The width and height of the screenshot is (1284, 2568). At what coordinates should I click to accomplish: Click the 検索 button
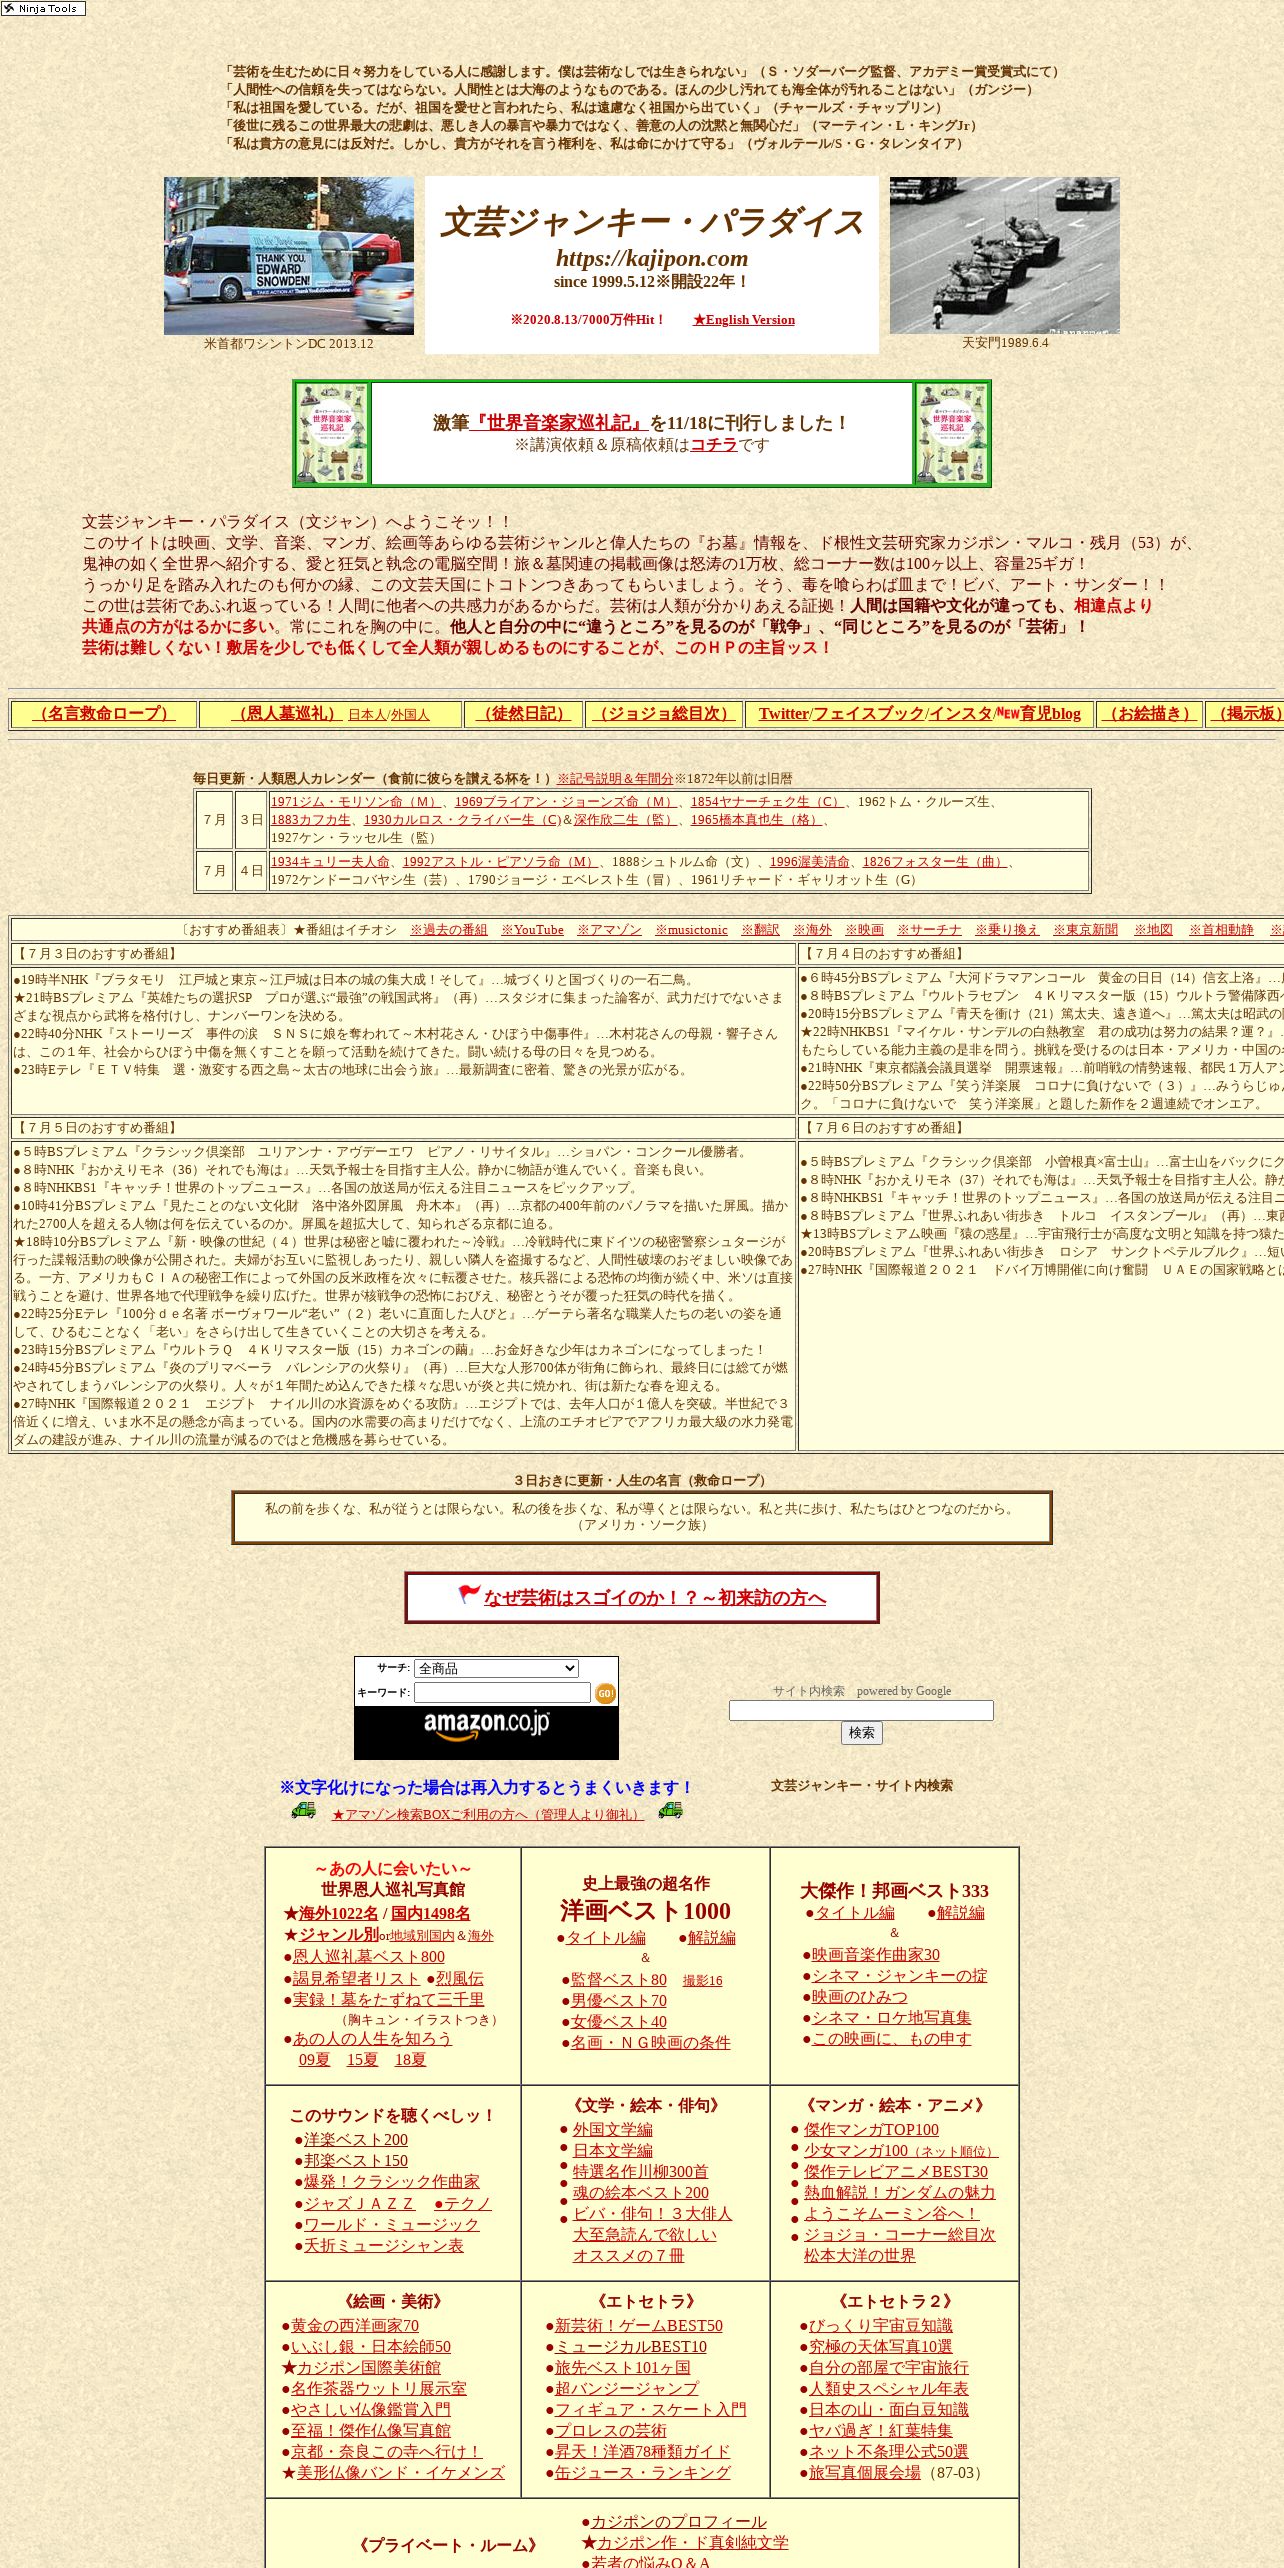(x=861, y=1732)
